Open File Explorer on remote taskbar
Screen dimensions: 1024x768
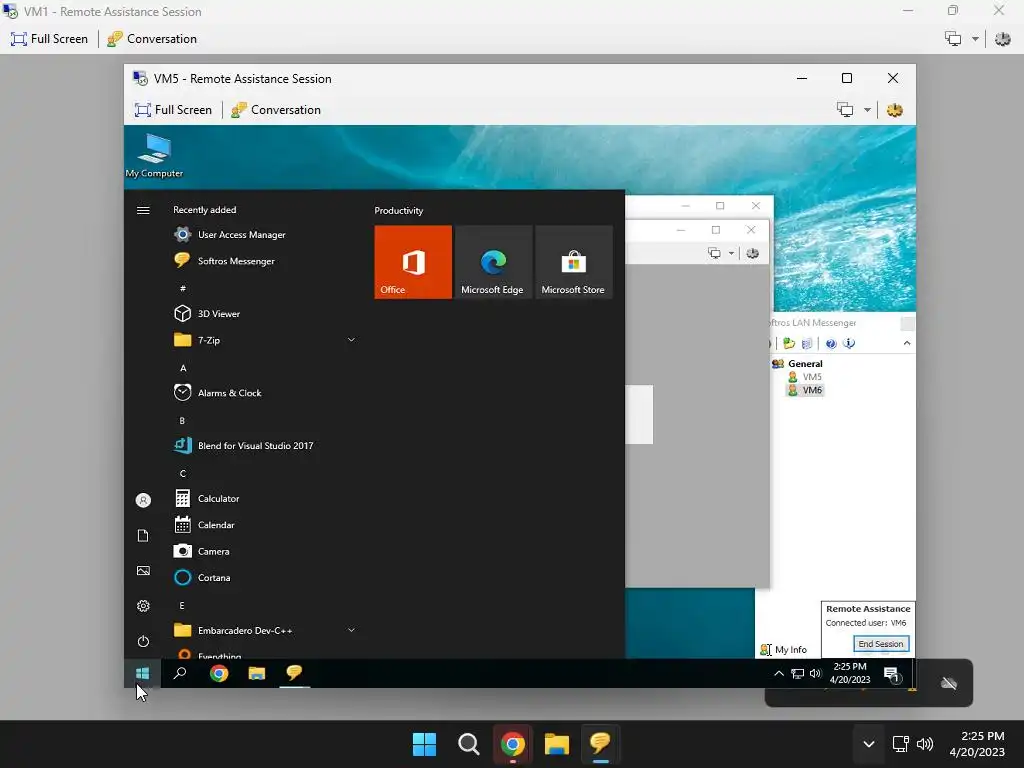pyautogui.click(x=257, y=673)
